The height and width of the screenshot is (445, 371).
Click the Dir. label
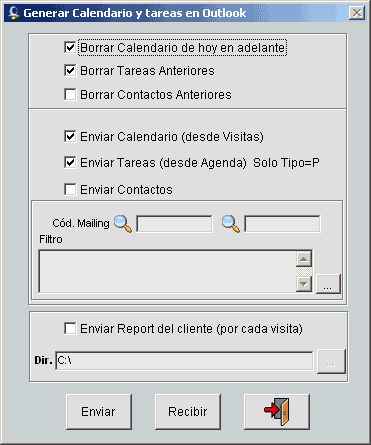point(43,360)
